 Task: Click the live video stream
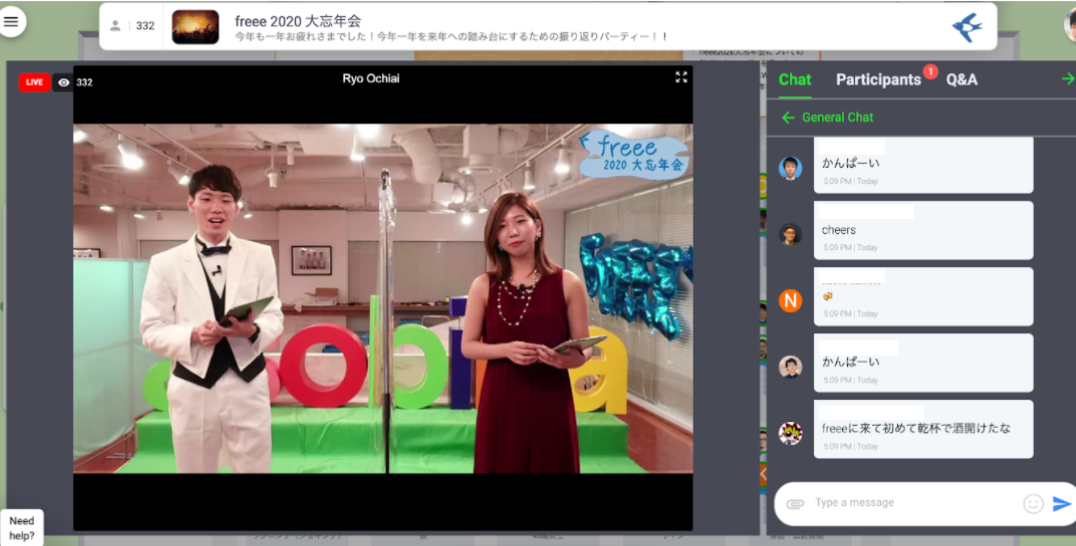coord(383,298)
